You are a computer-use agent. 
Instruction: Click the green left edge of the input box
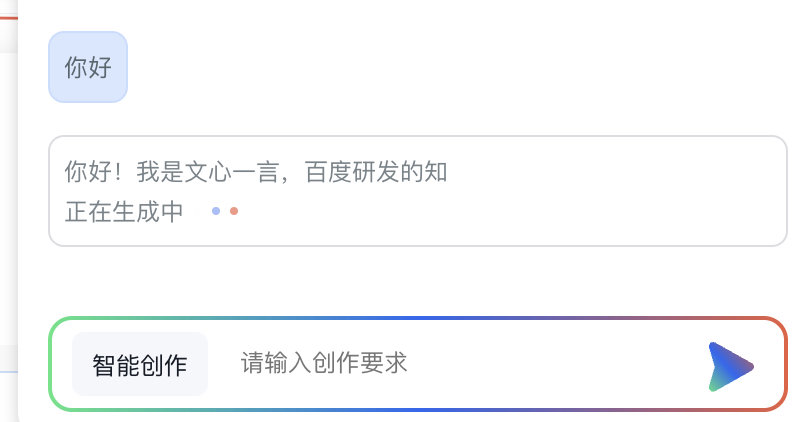(50, 363)
